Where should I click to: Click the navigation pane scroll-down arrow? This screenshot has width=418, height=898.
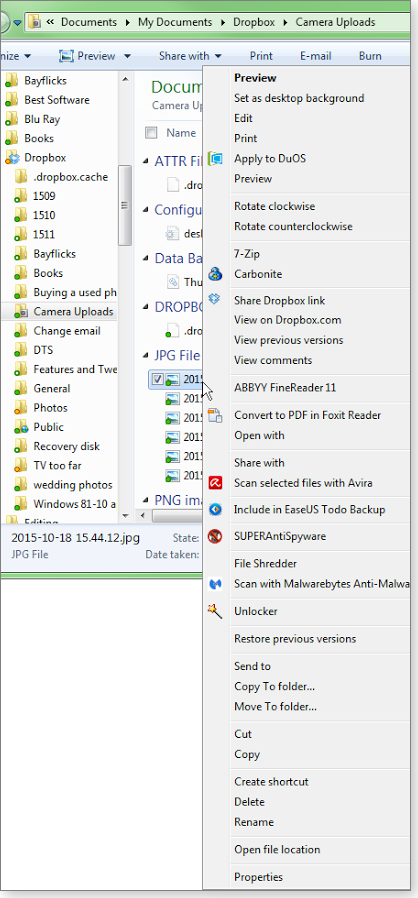point(125,516)
